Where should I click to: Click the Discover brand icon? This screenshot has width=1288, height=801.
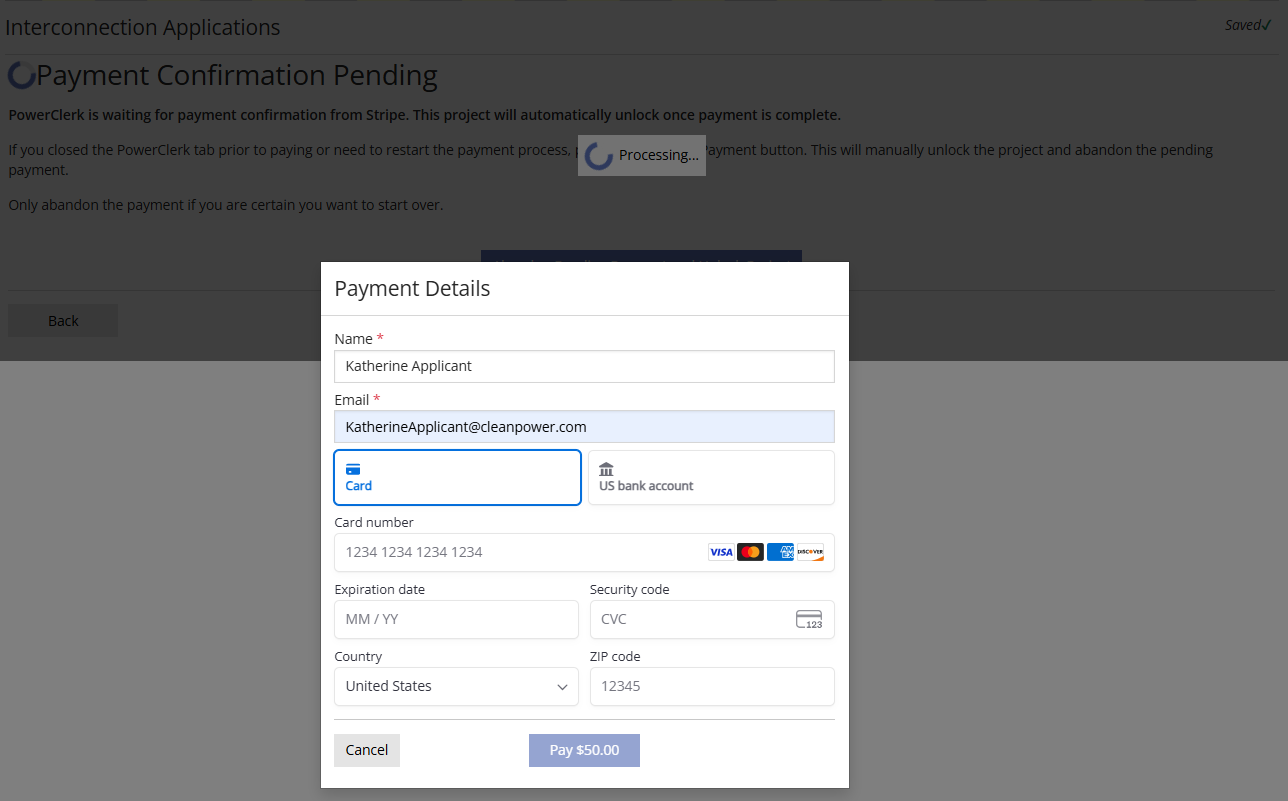tap(809, 551)
